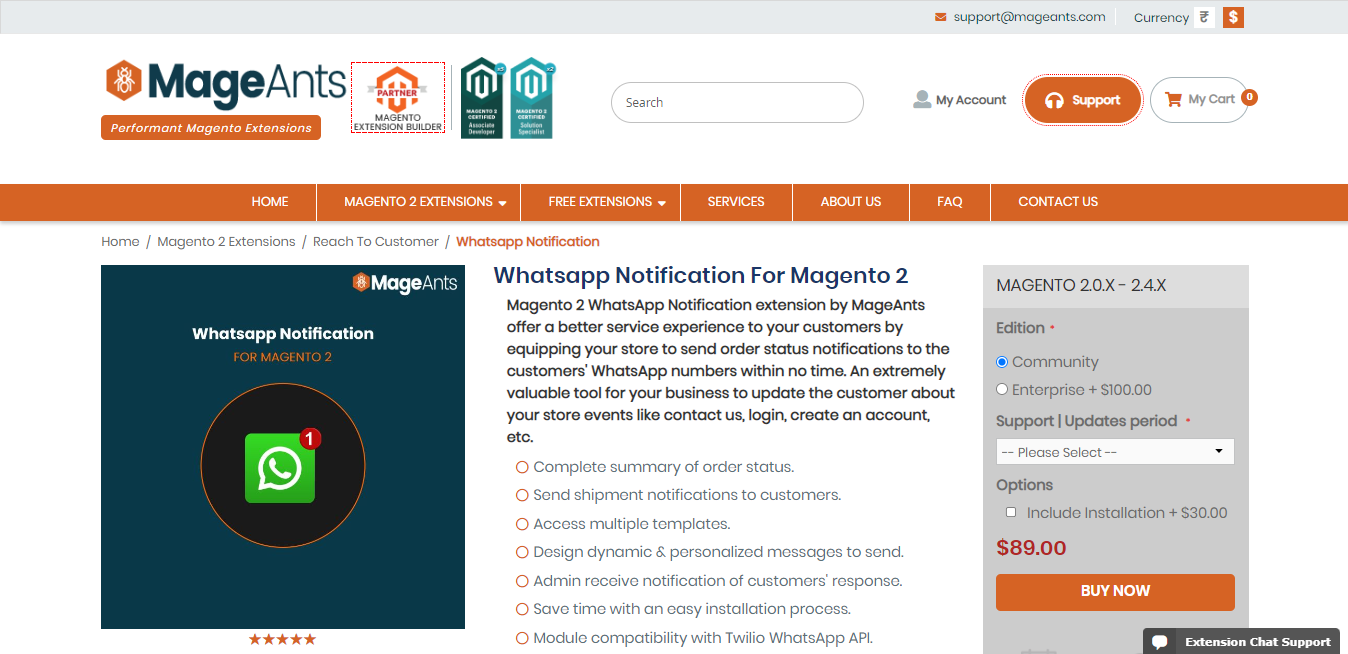Click 'Module compatibility with Twilio WhatsApp API.' bullet
The height and width of the screenshot is (654, 1348).
703,638
